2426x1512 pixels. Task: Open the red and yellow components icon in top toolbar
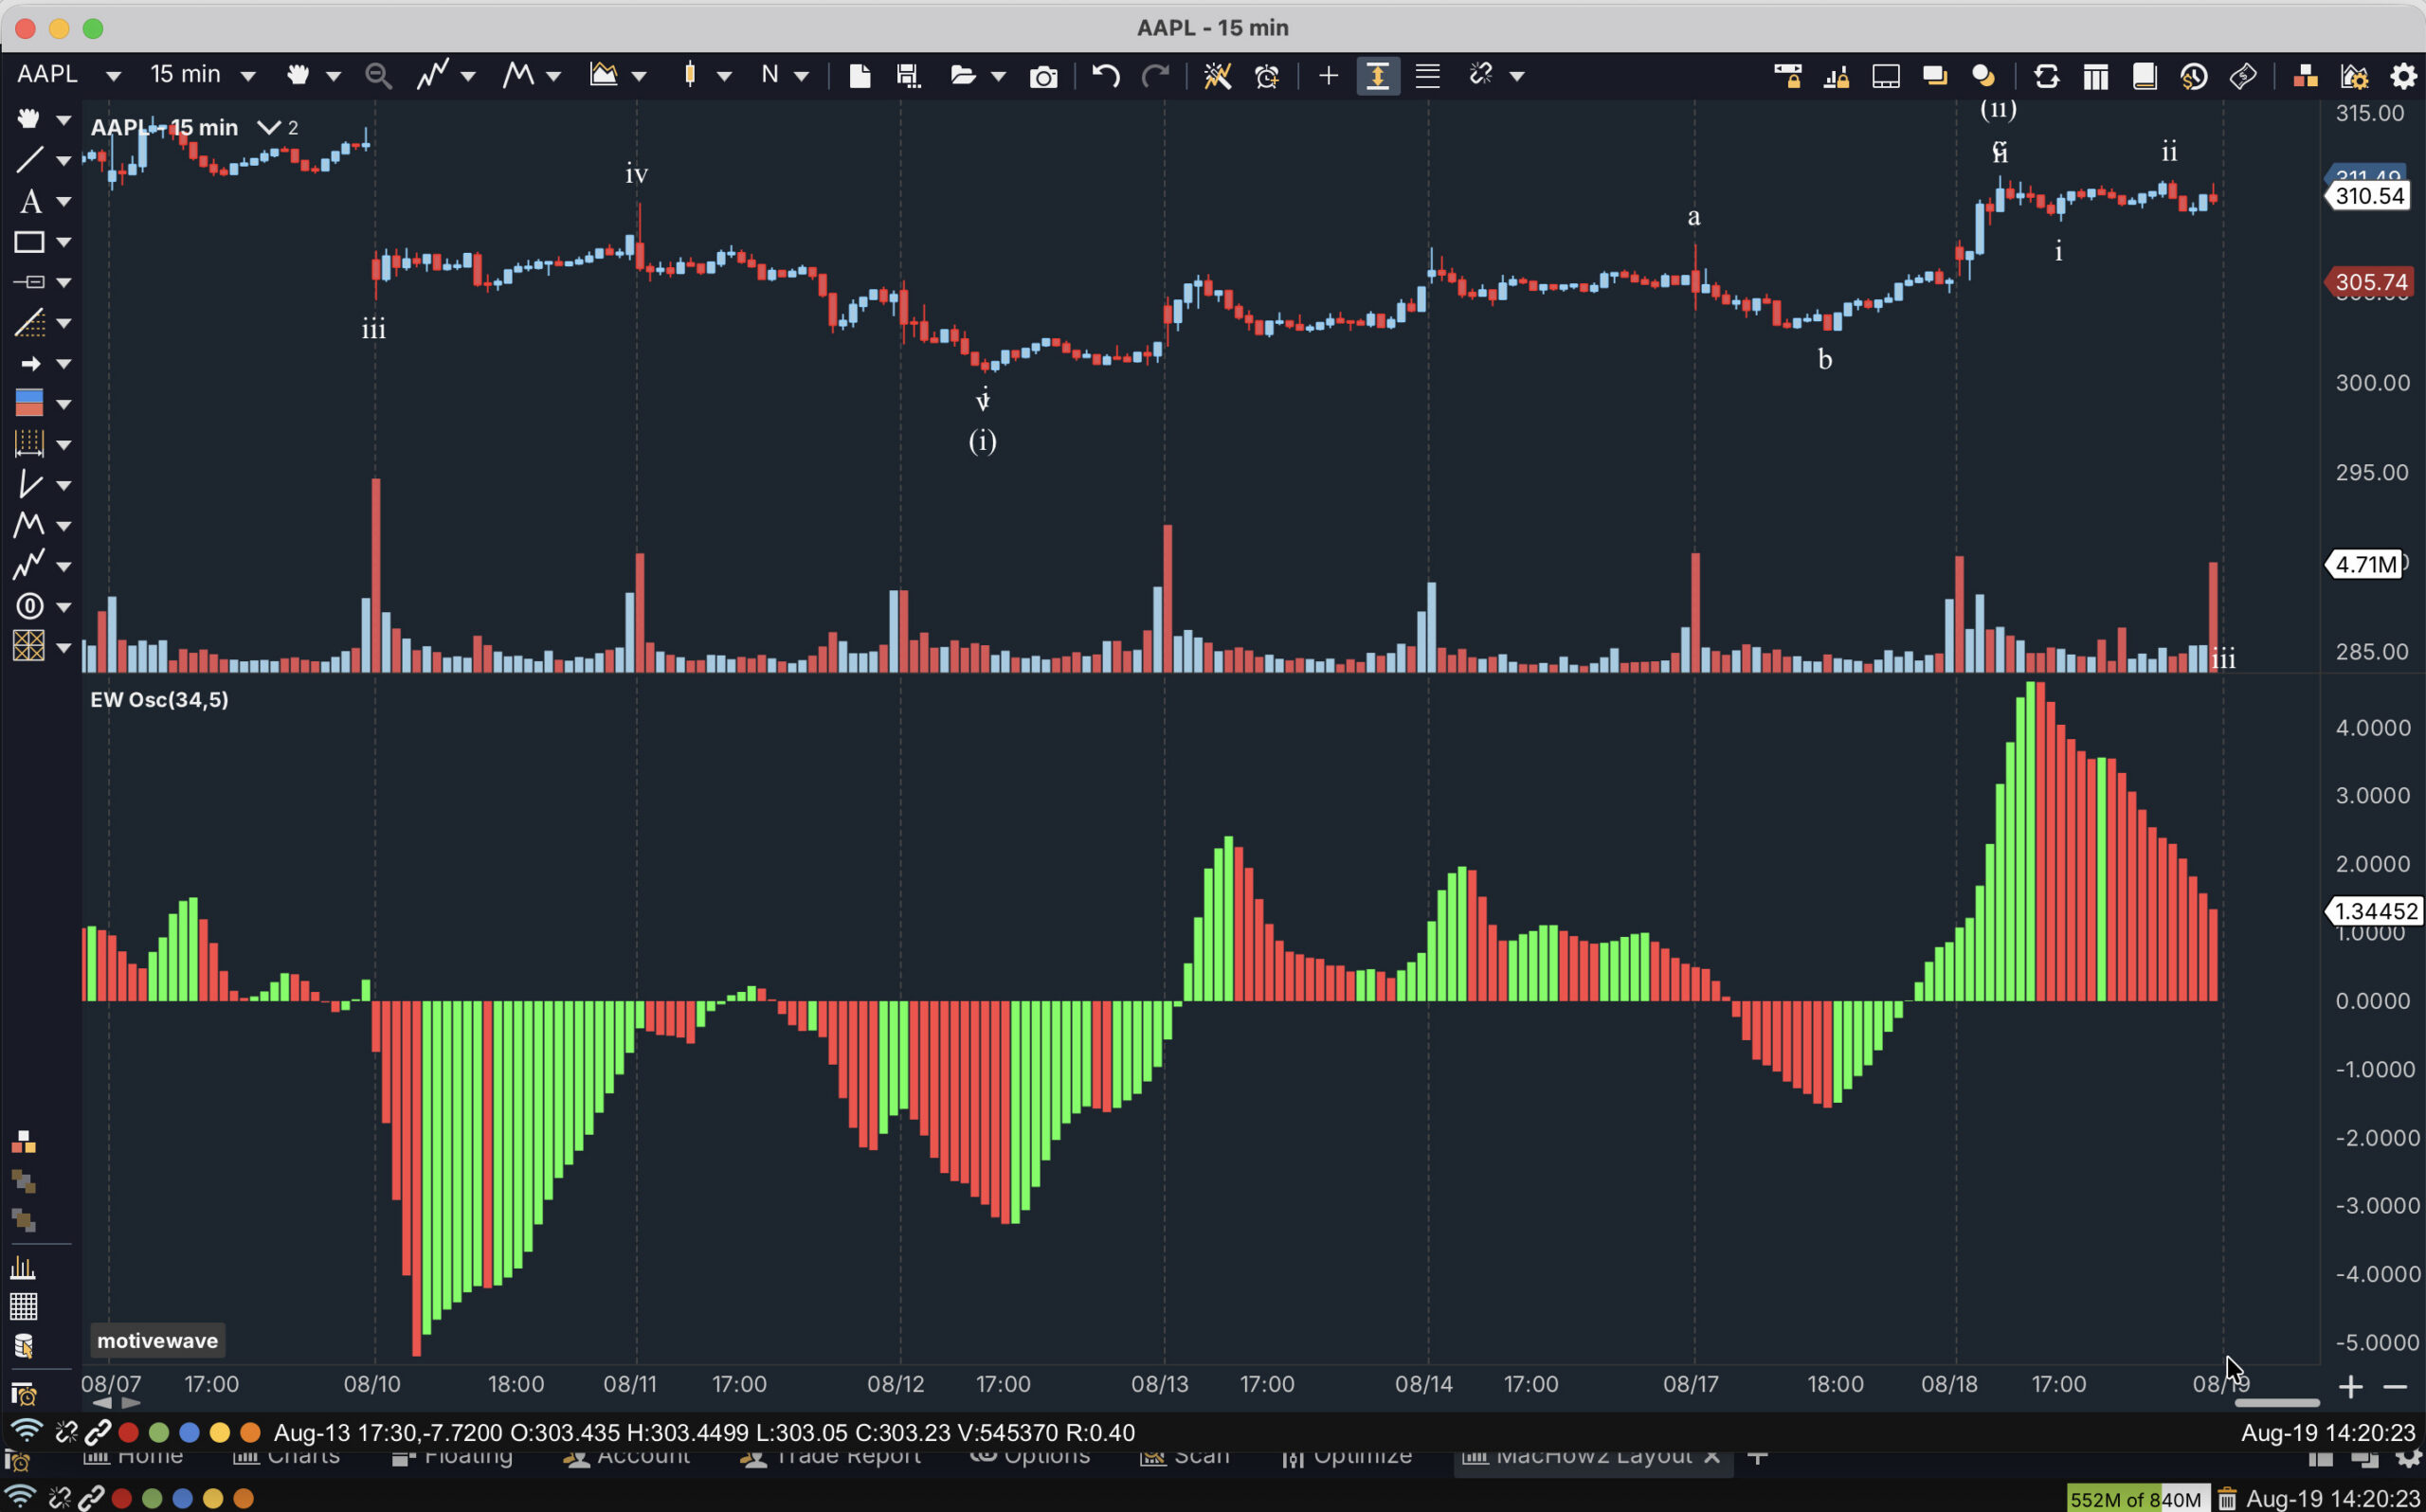[2305, 77]
